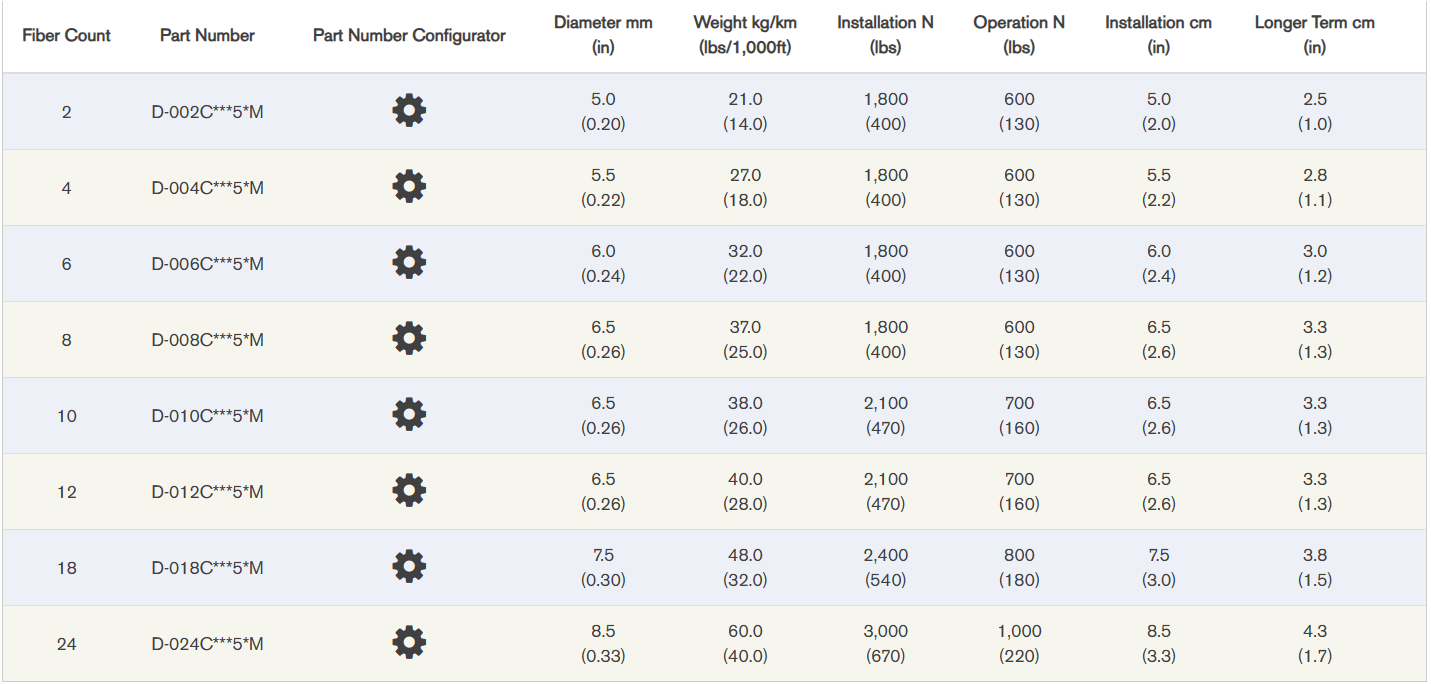The image size is (1431, 684).
Task: Open the 10-fiber part number configurator gear
Action: [409, 413]
